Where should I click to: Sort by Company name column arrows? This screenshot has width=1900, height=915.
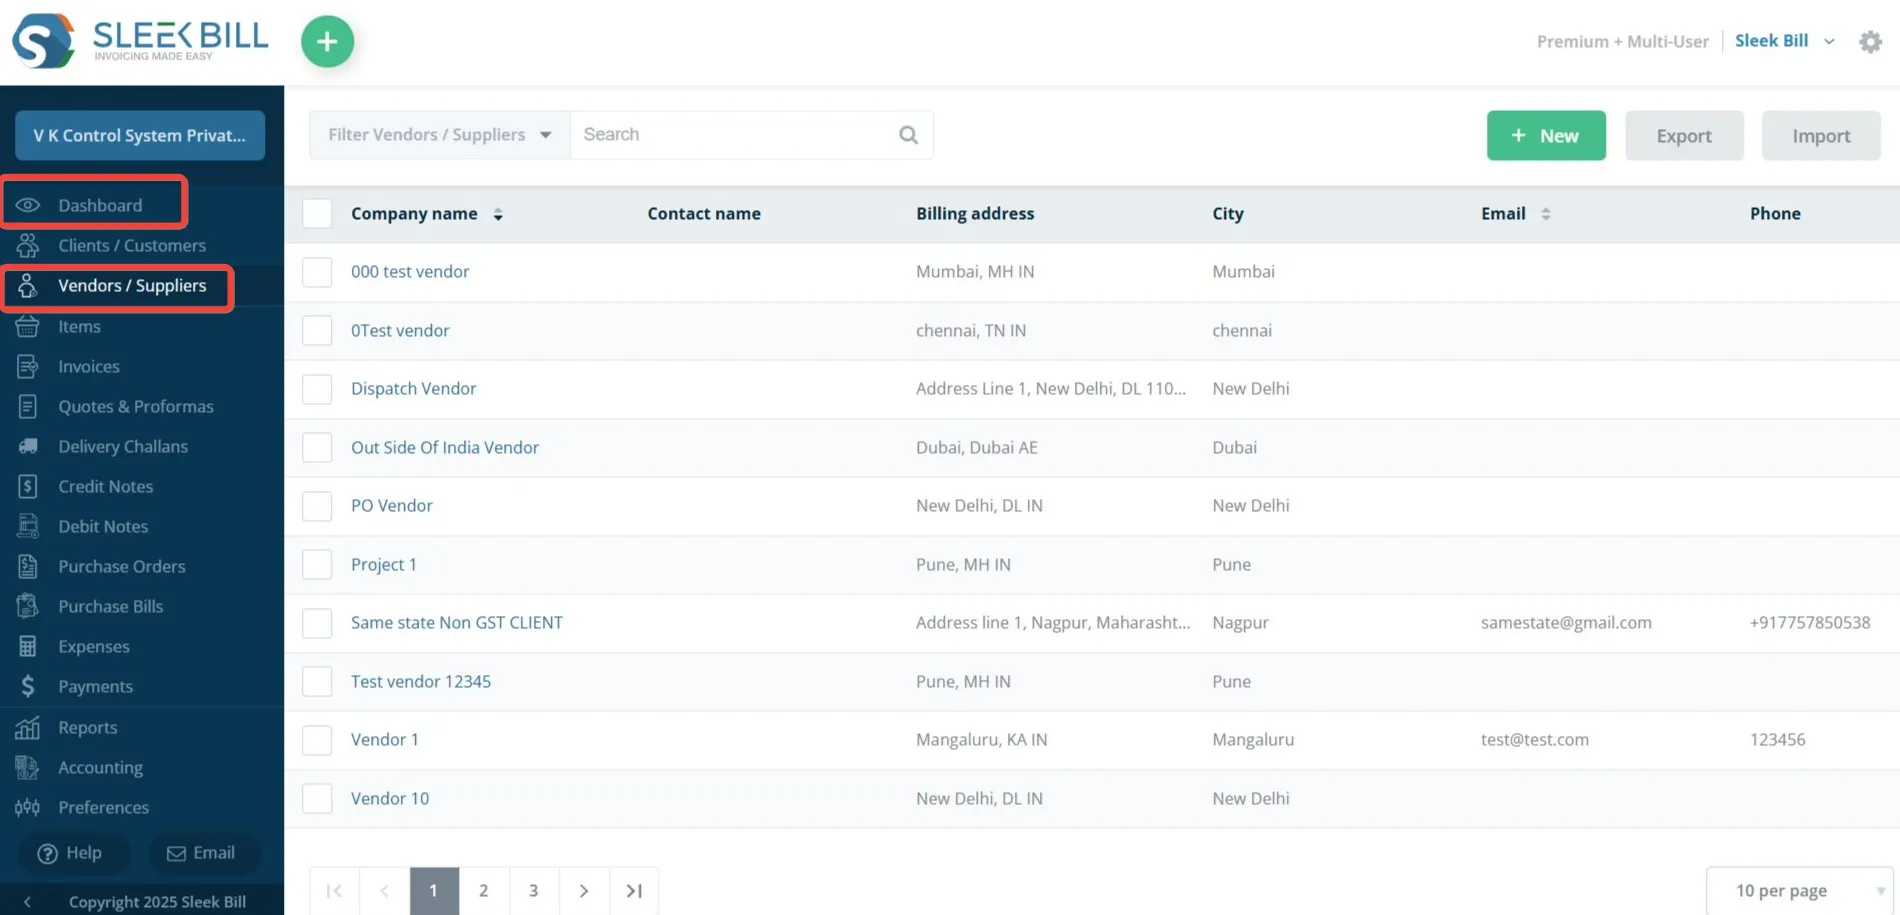coord(498,214)
